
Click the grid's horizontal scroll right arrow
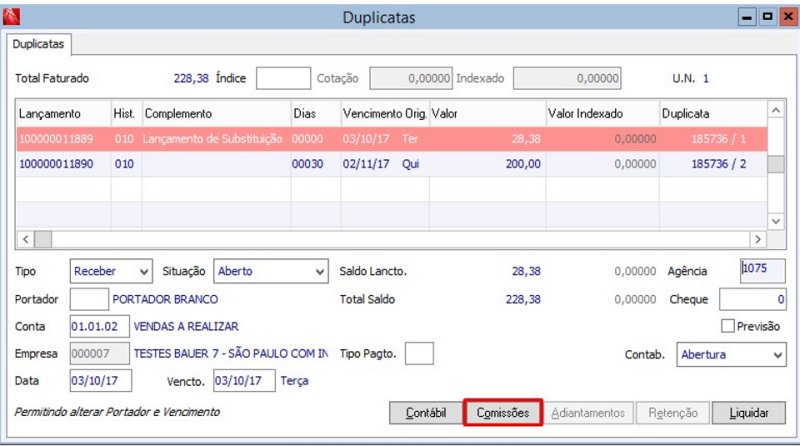[758, 239]
